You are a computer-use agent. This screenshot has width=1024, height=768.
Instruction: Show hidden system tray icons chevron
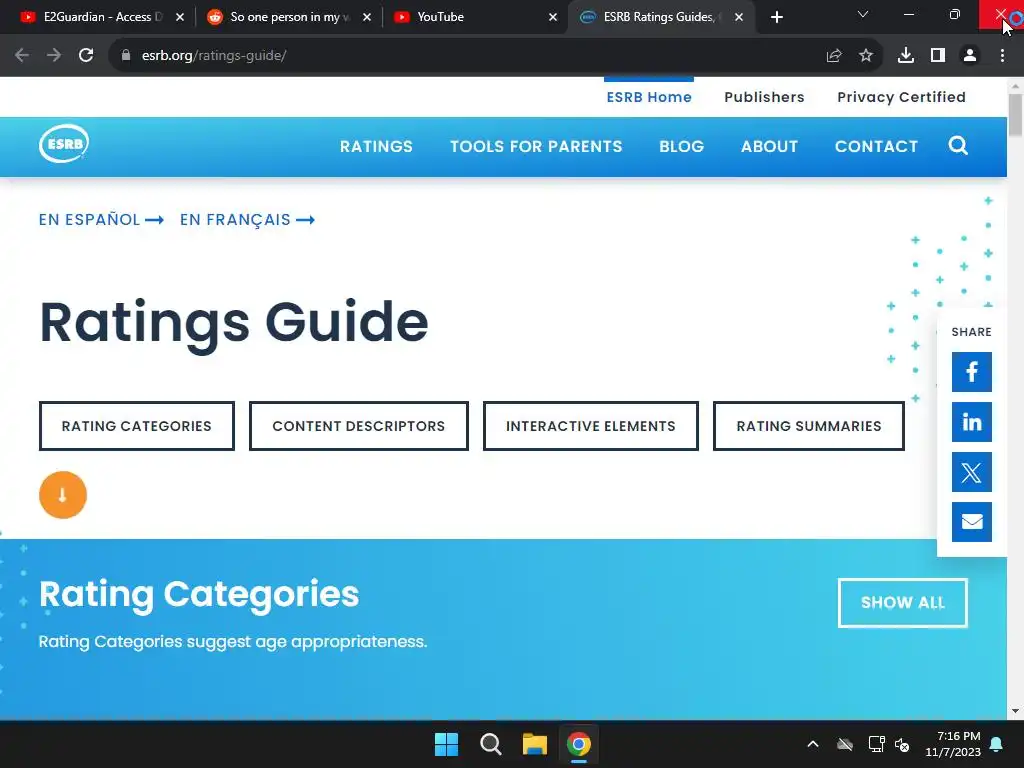point(813,744)
